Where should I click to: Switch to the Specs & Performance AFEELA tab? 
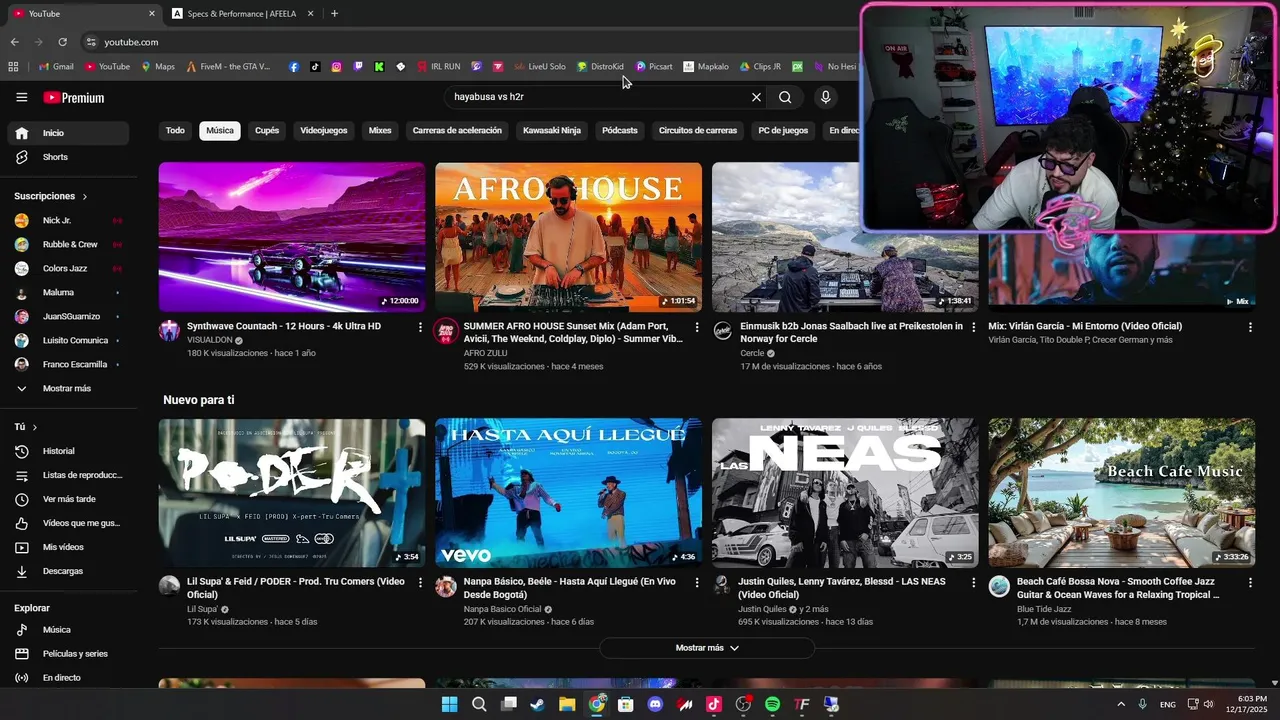[x=243, y=14]
